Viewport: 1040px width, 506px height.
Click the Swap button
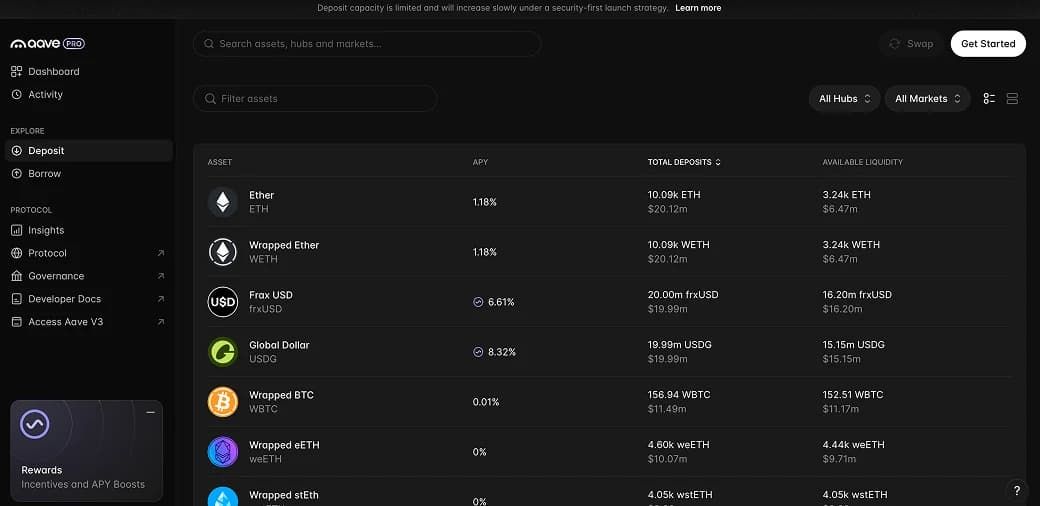click(x=911, y=44)
